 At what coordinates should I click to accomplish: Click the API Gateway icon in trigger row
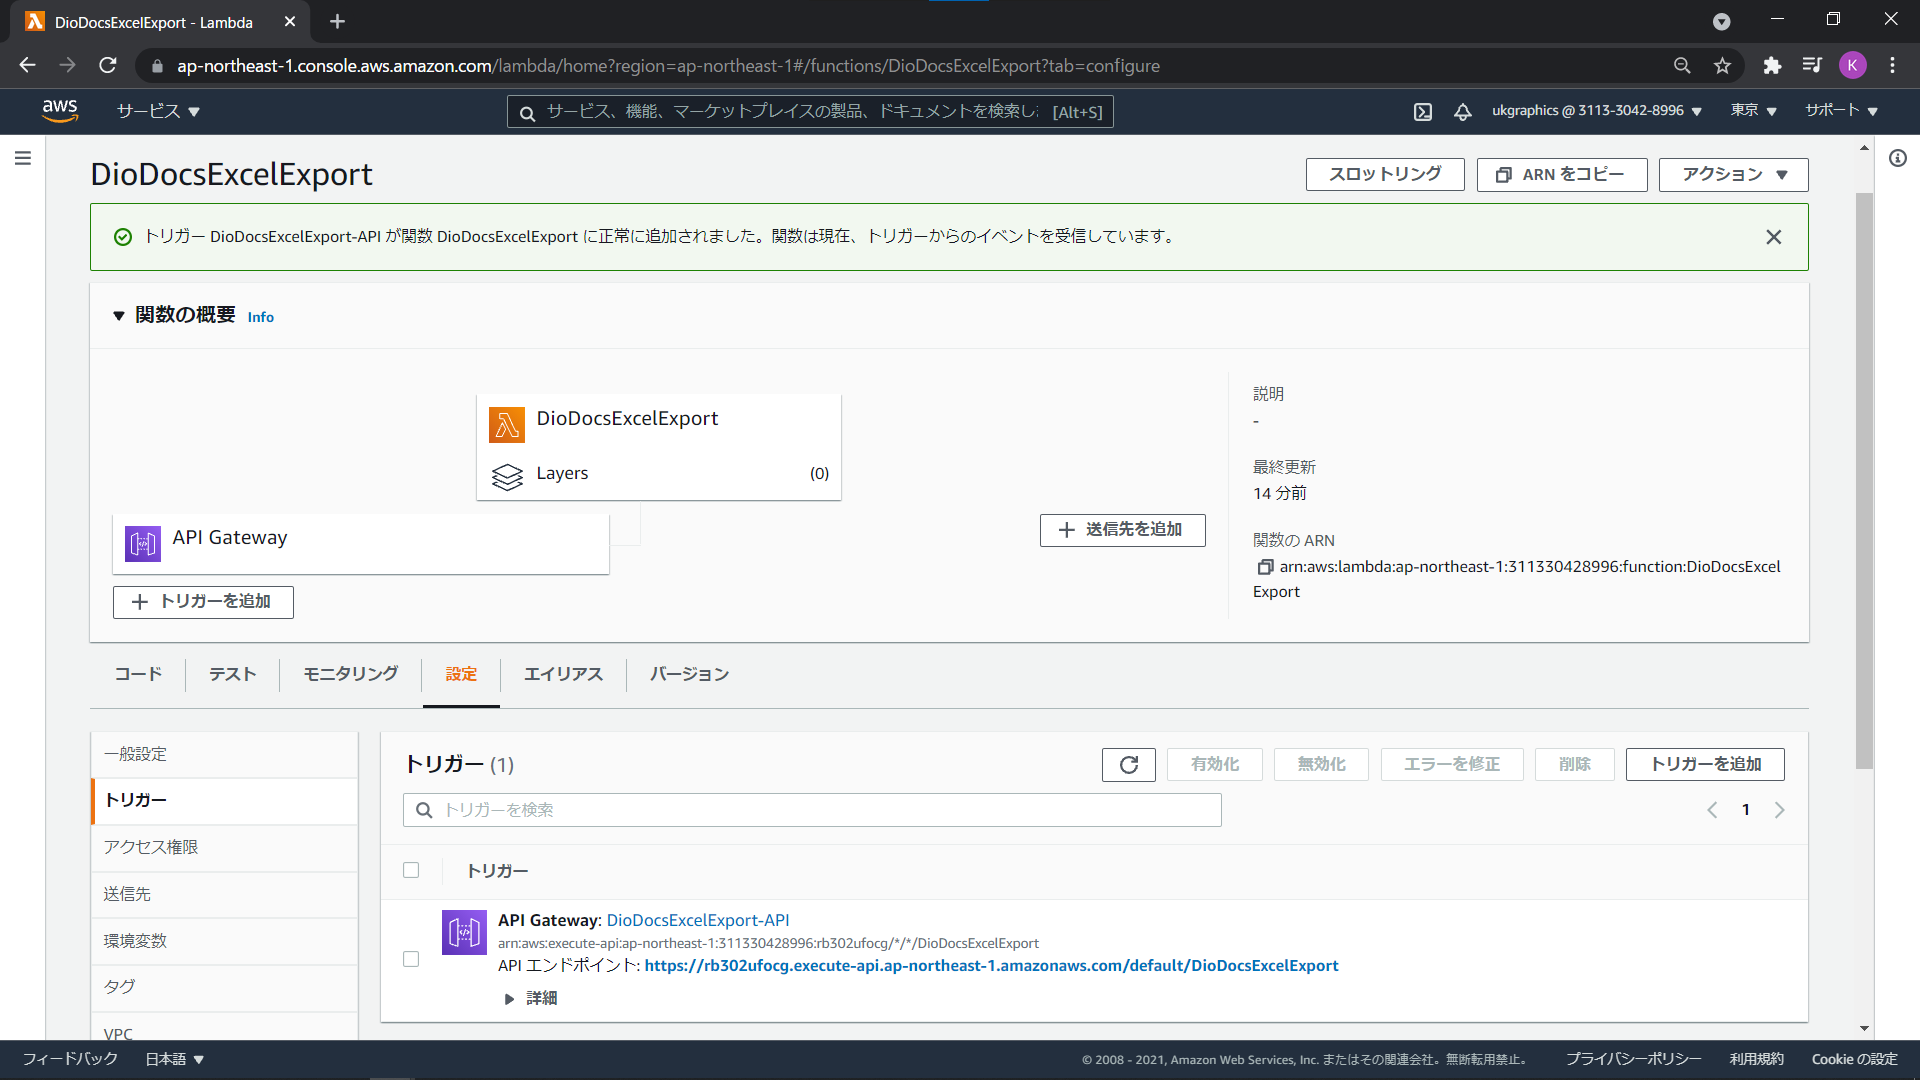point(464,933)
